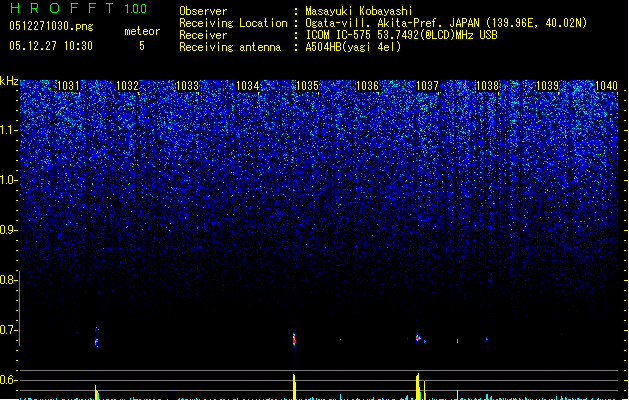Click the 1032 time marker
Screen dimensions: 629x400
pyautogui.click(x=128, y=86)
